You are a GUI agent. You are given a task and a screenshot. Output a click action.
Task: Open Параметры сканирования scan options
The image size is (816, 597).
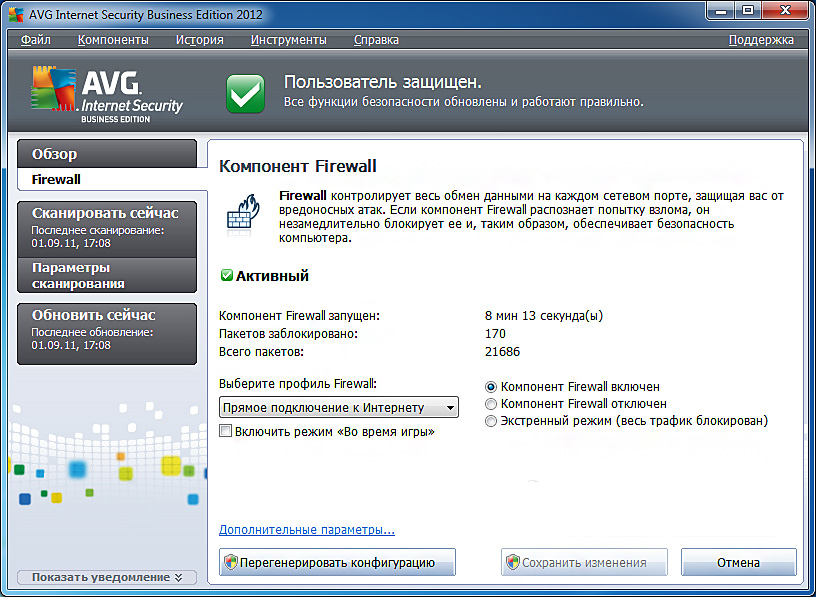point(107,275)
